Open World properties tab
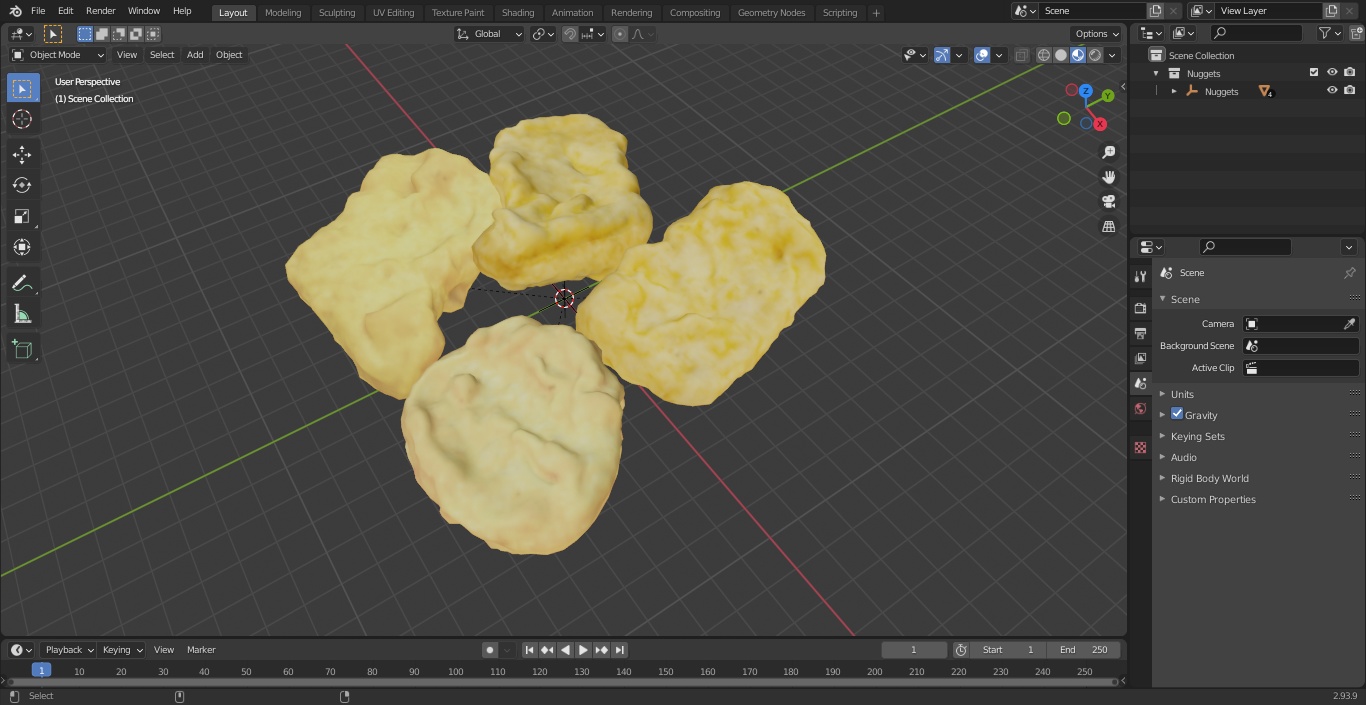This screenshot has width=1366, height=705. click(x=1140, y=408)
